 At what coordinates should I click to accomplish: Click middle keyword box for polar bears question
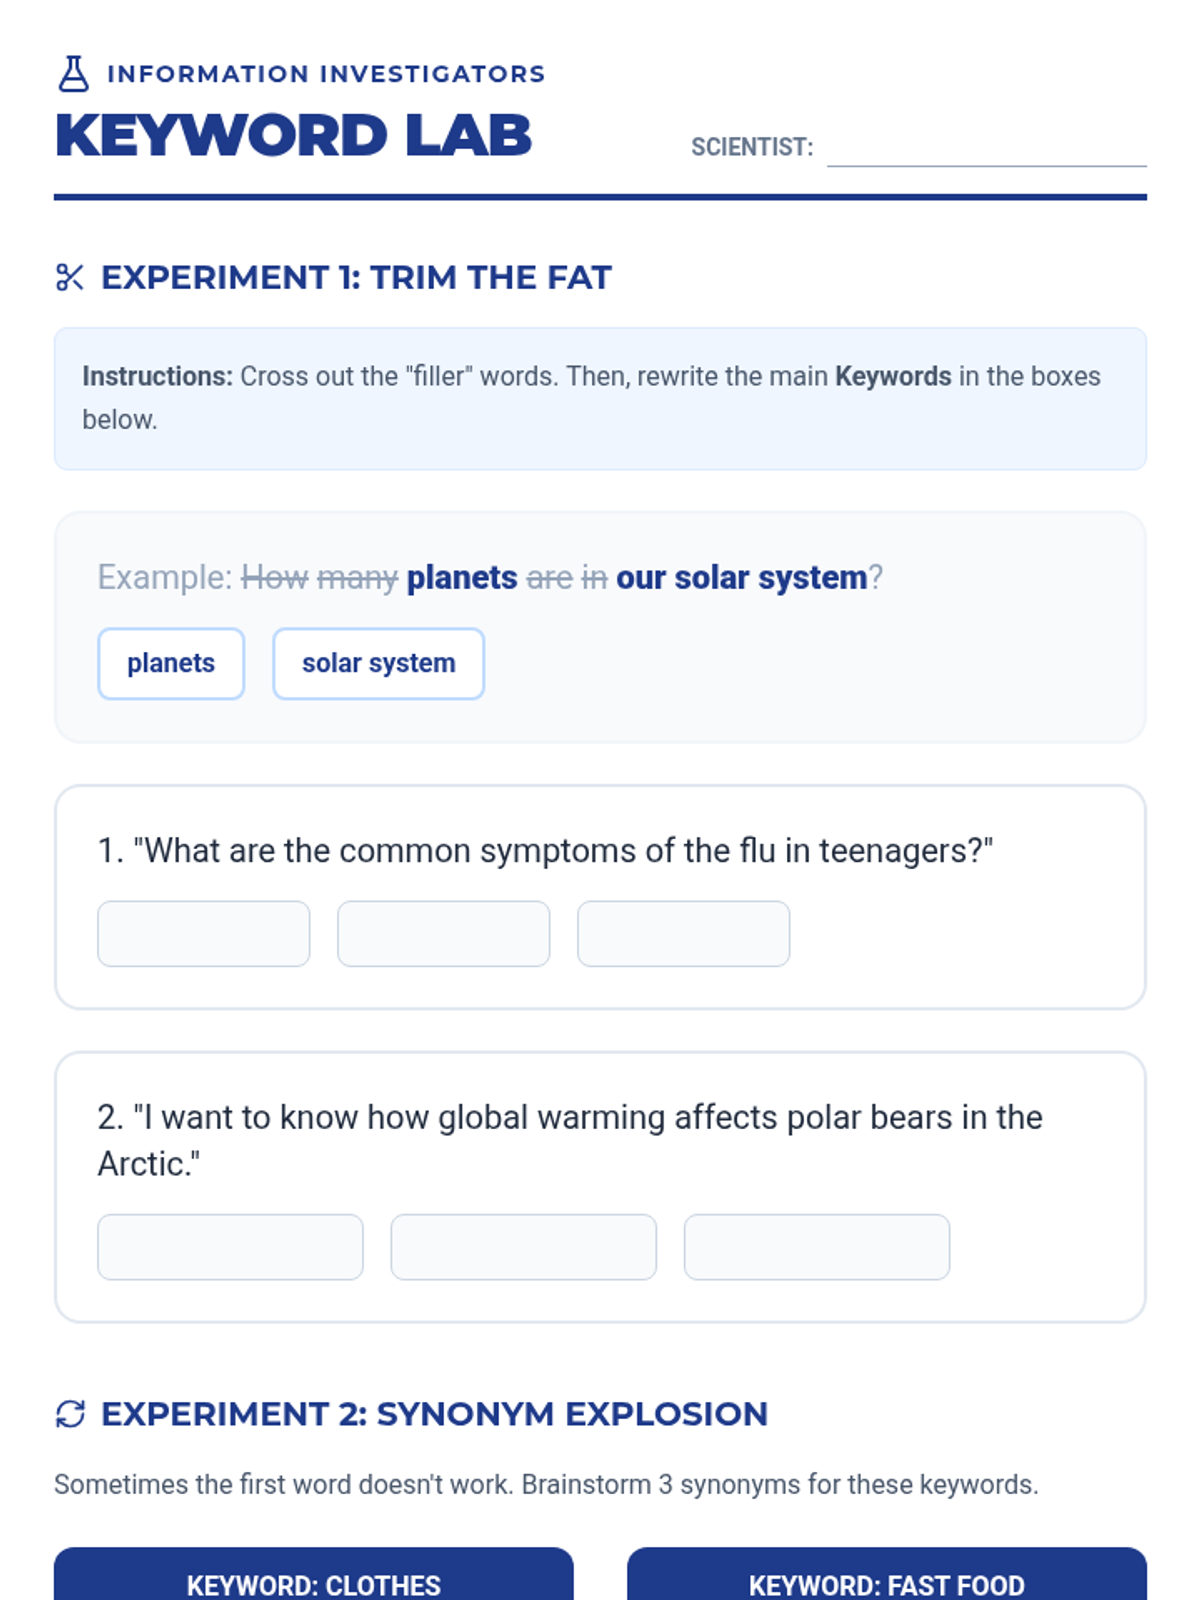[x=524, y=1247]
